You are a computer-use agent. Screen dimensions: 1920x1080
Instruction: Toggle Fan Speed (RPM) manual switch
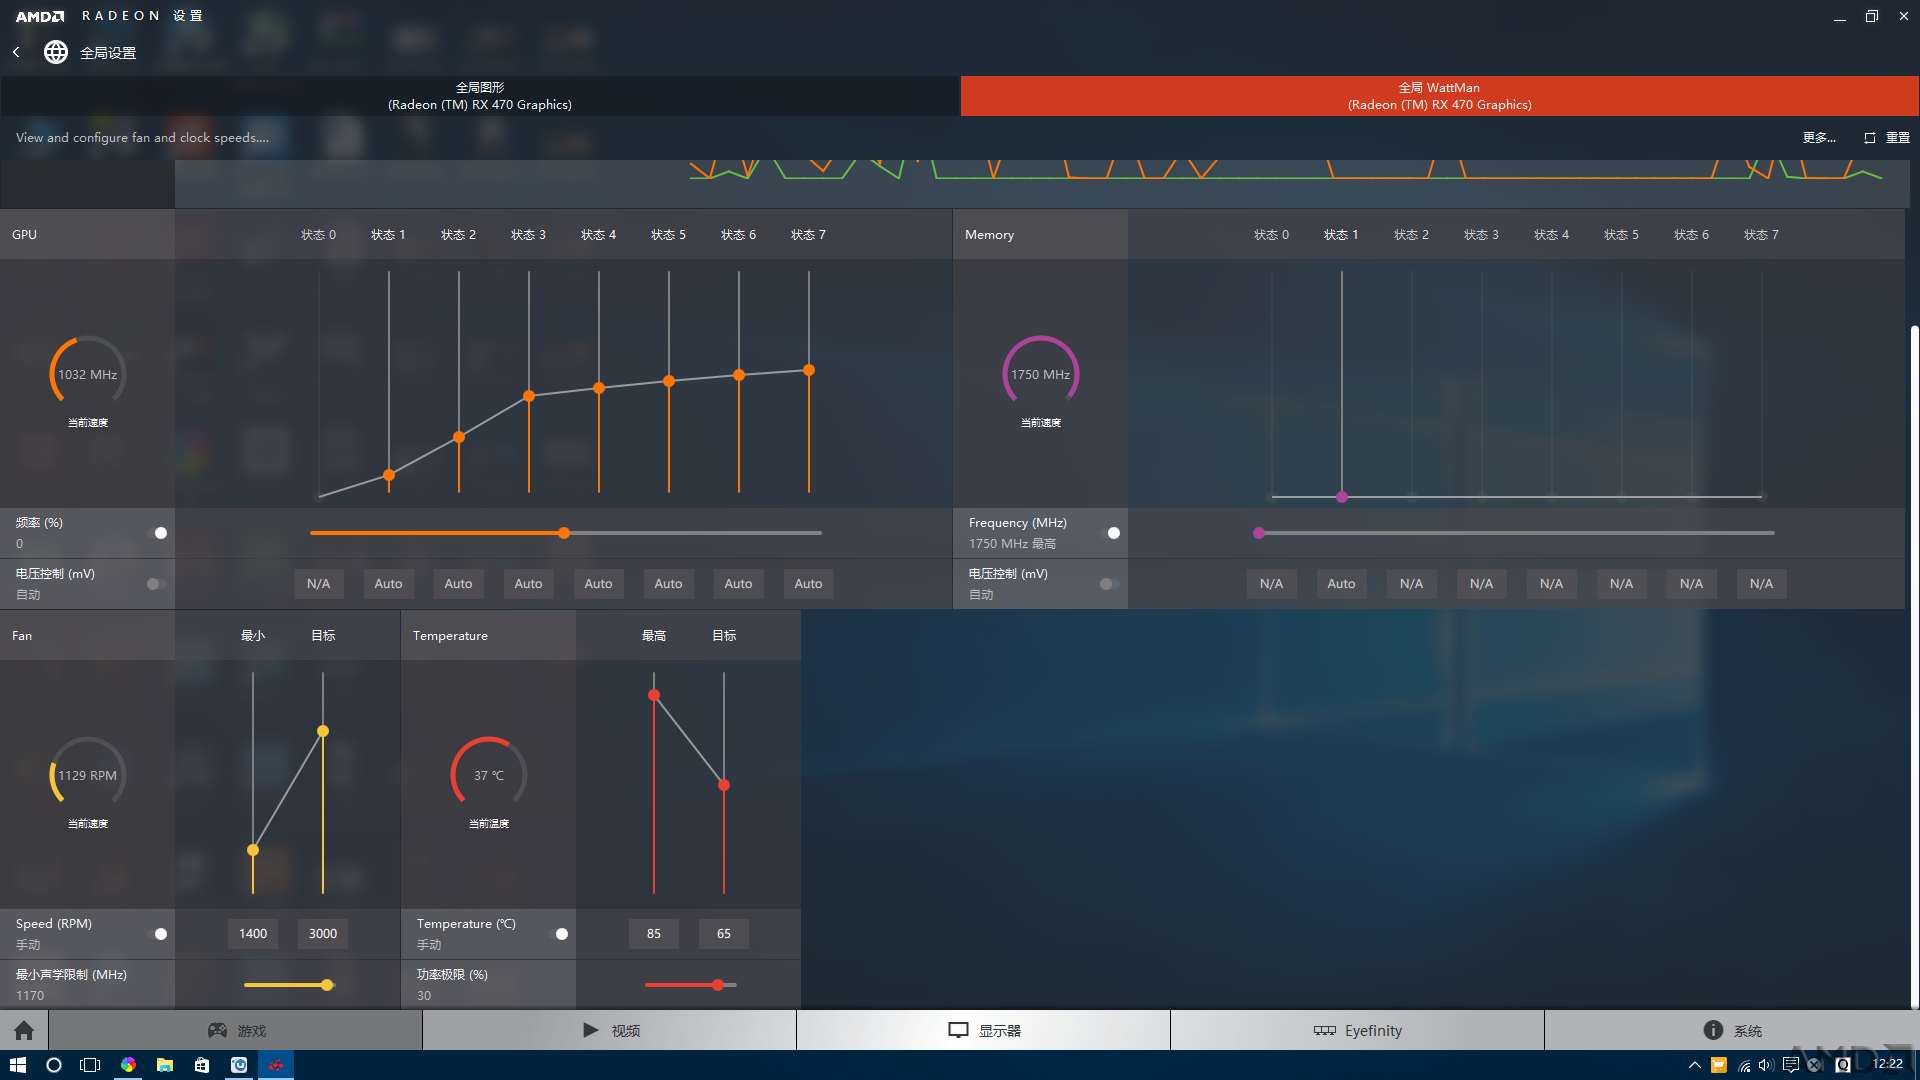click(x=158, y=934)
